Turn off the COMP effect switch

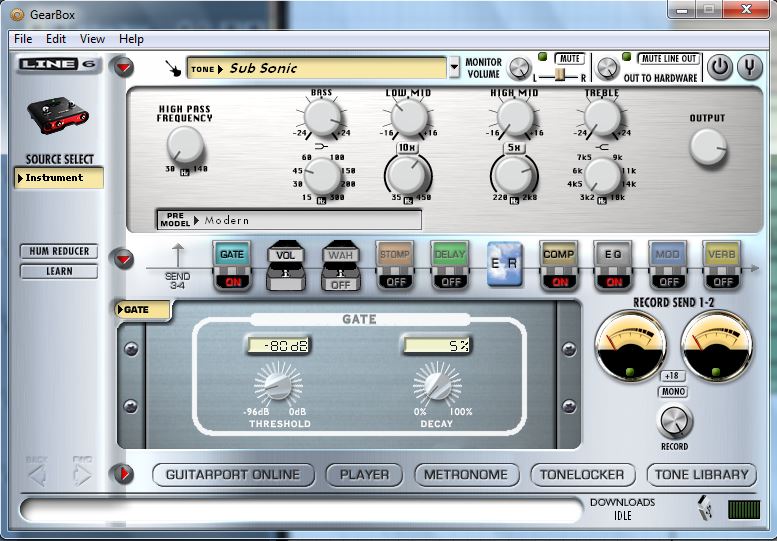tap(559, 282)
